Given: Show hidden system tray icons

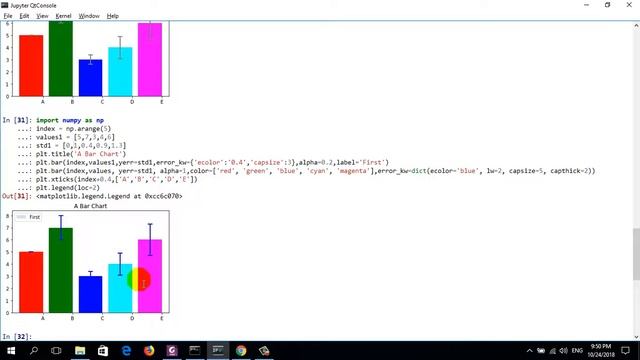Looking at the screenshot, I should (x=529, y=351).
